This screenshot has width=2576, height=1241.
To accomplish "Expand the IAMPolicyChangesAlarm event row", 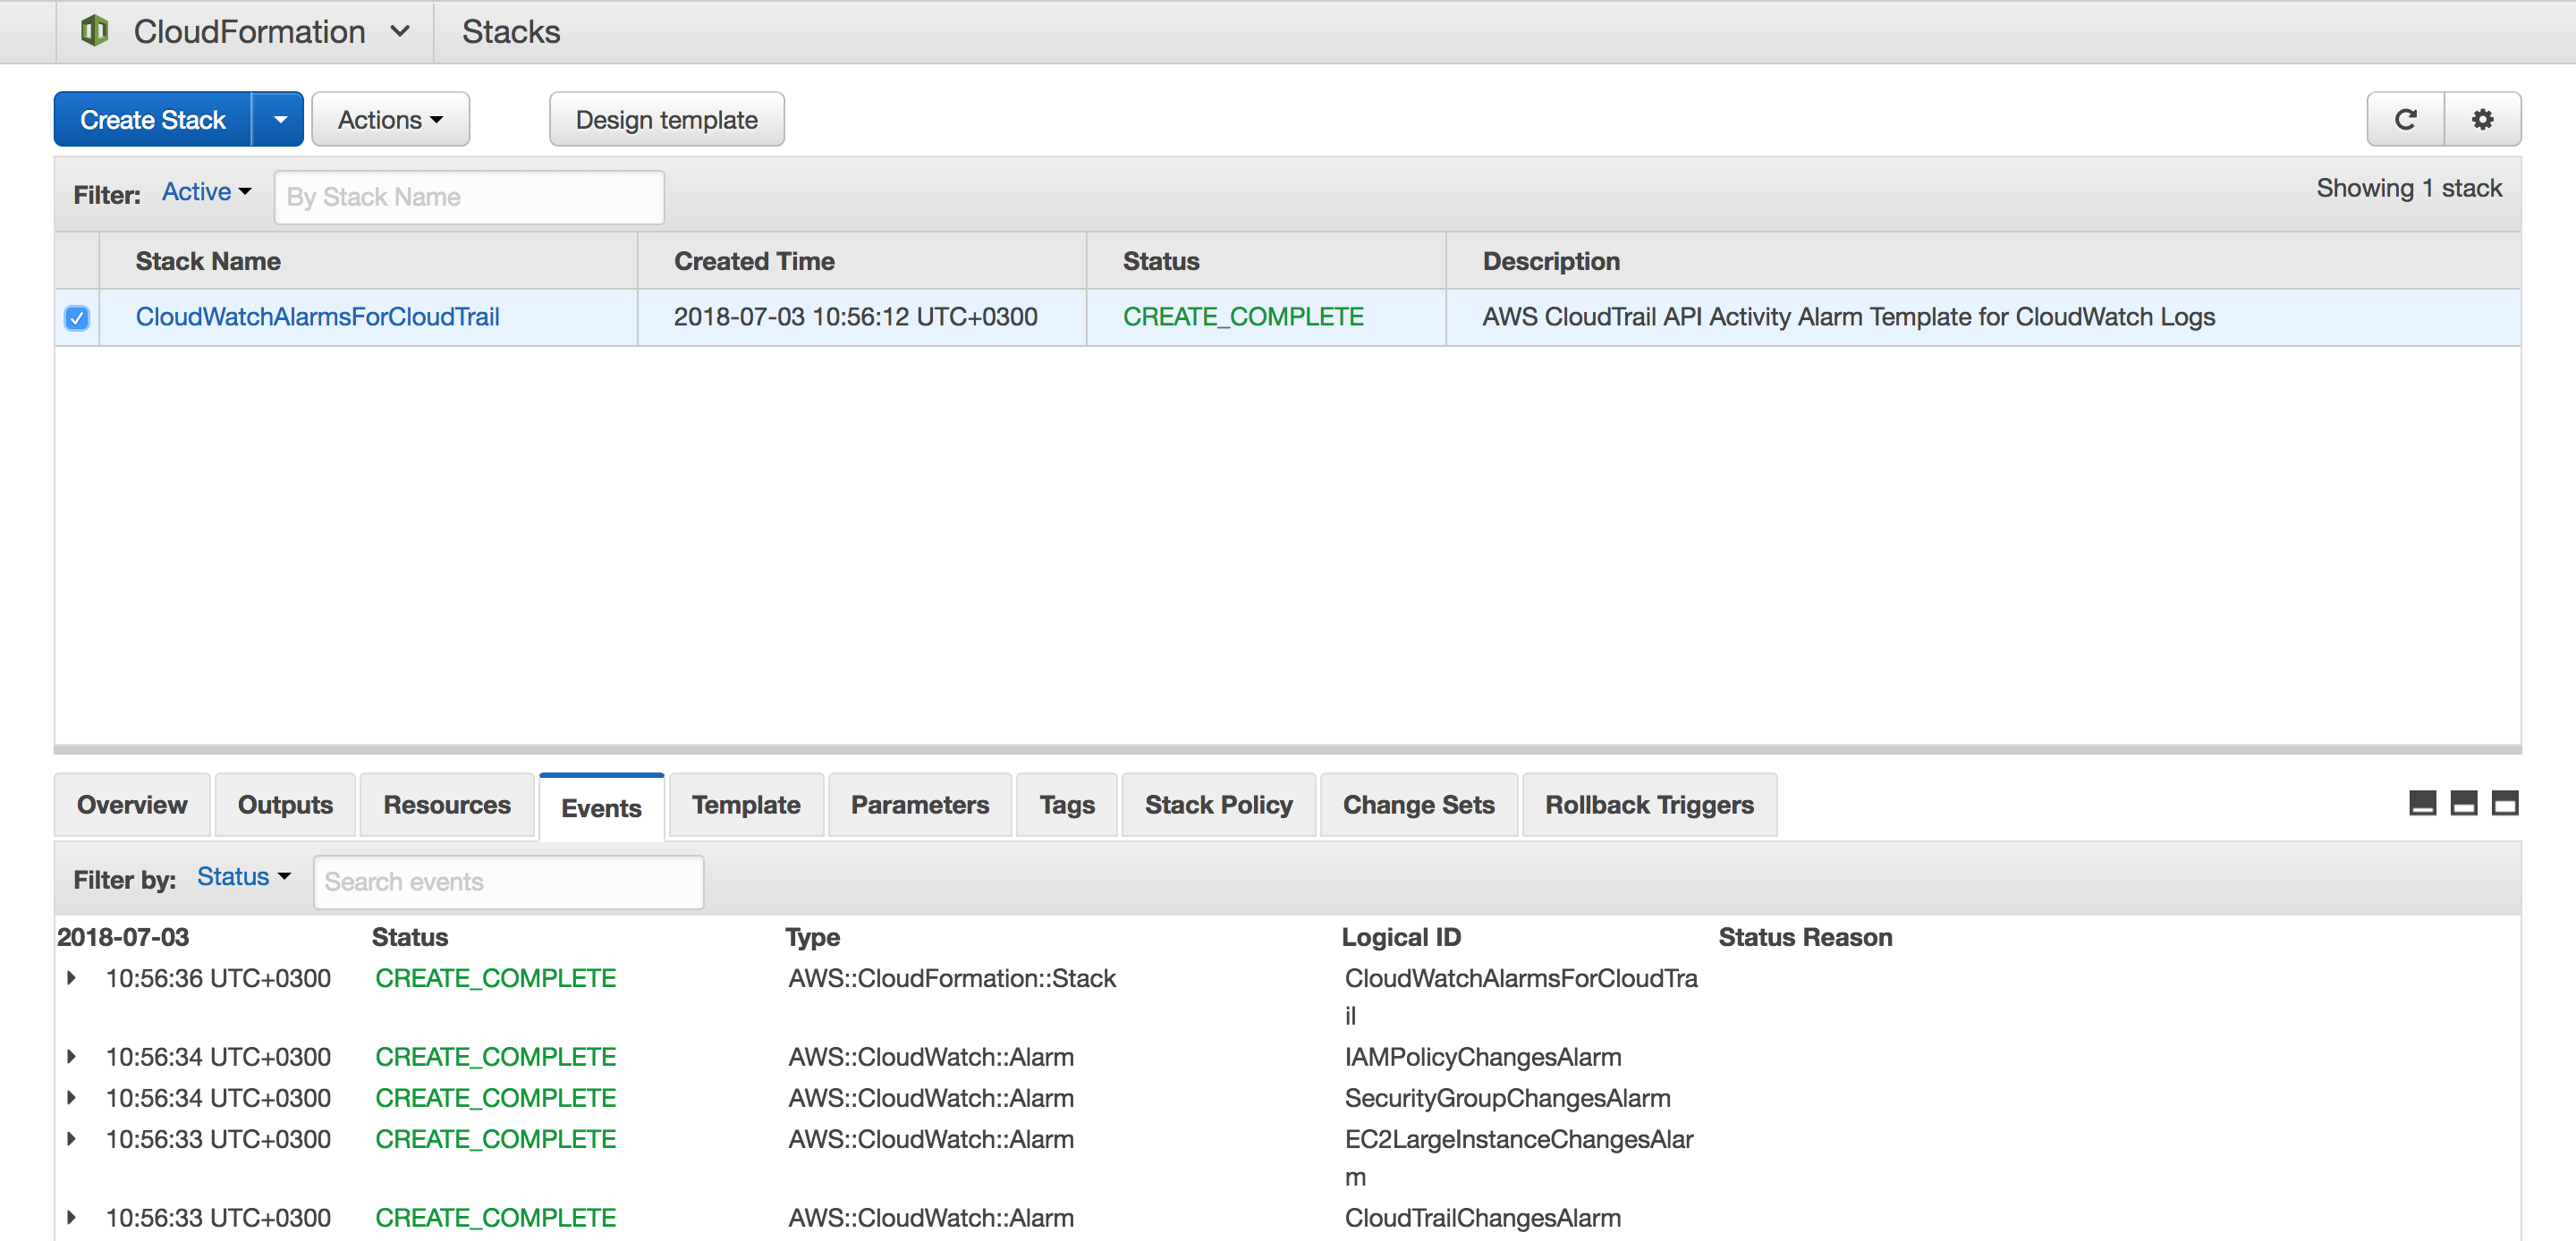I will pyautogui.click(x=71, y=1057).
